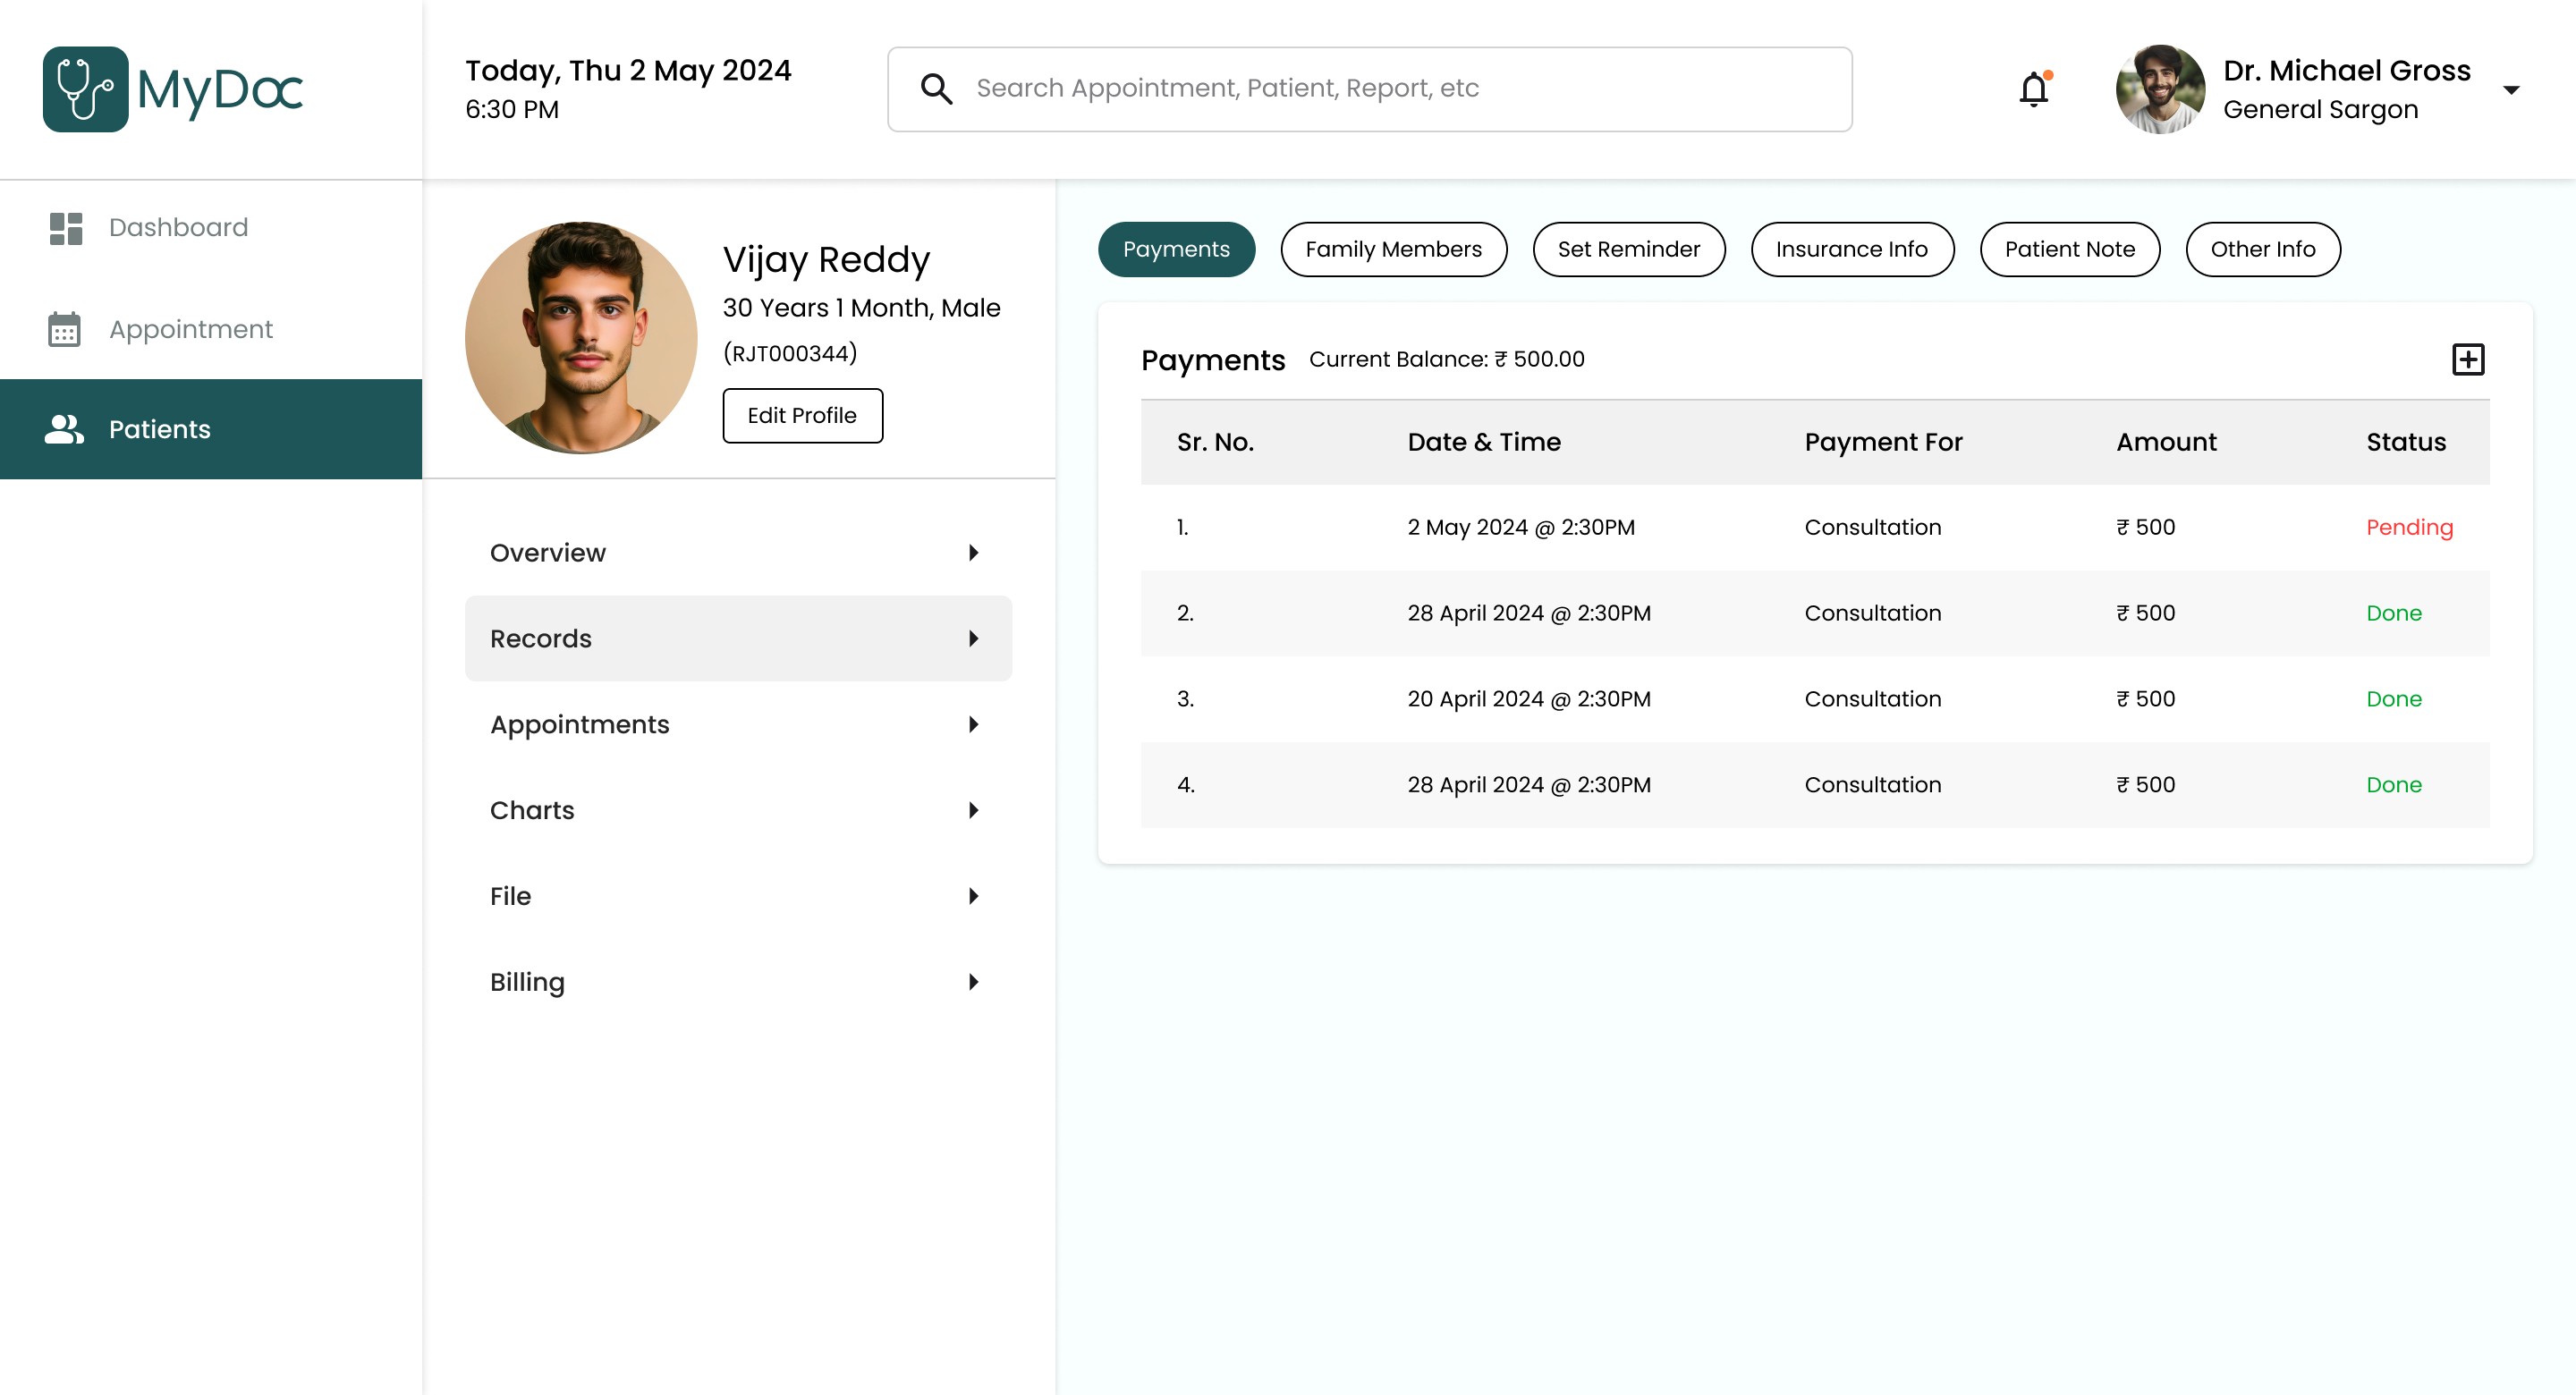Expand the doctor account dropdown arrow
The height and width of the screenshot is (1395, 2576).
[2510, 90]
